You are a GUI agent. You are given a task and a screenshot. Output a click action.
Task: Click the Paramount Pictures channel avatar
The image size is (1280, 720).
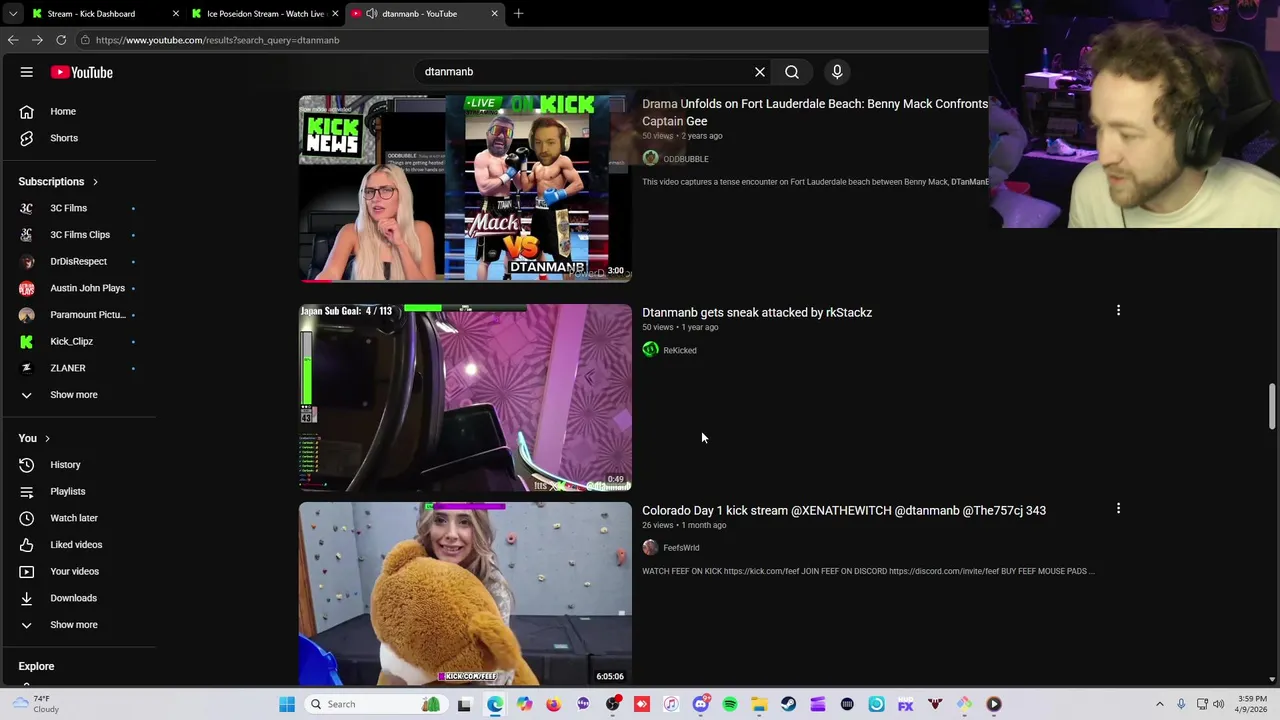(27, 315)
